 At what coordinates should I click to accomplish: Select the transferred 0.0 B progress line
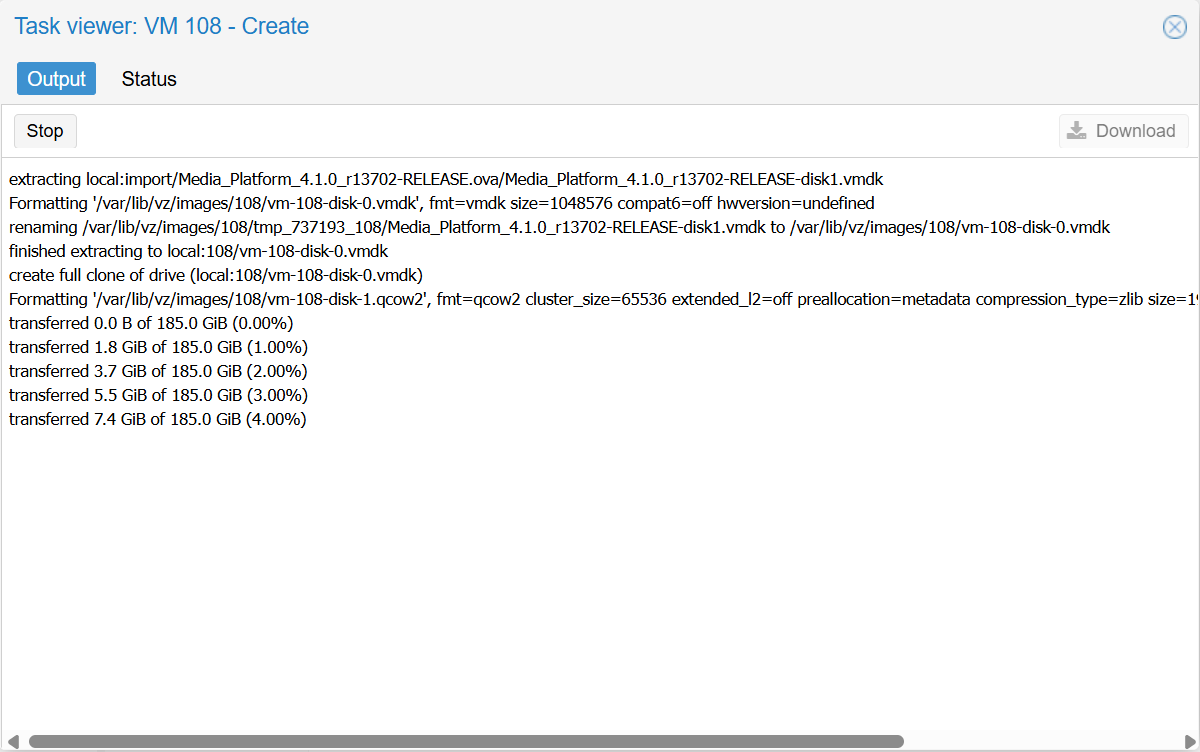click(155, 323)
